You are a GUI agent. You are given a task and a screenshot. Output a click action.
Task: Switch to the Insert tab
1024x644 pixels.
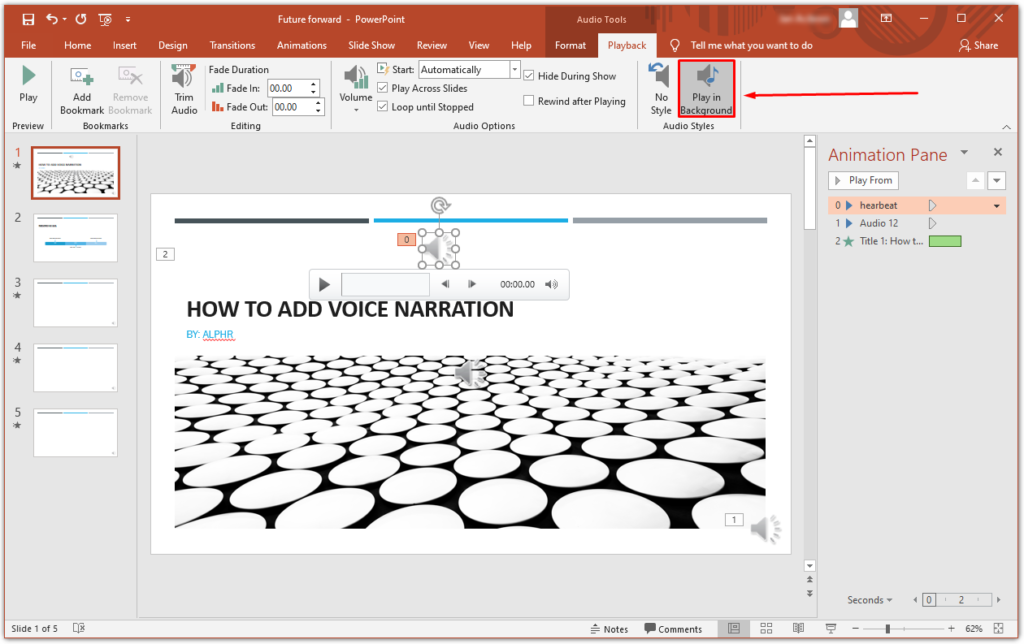tap(124, 45)
